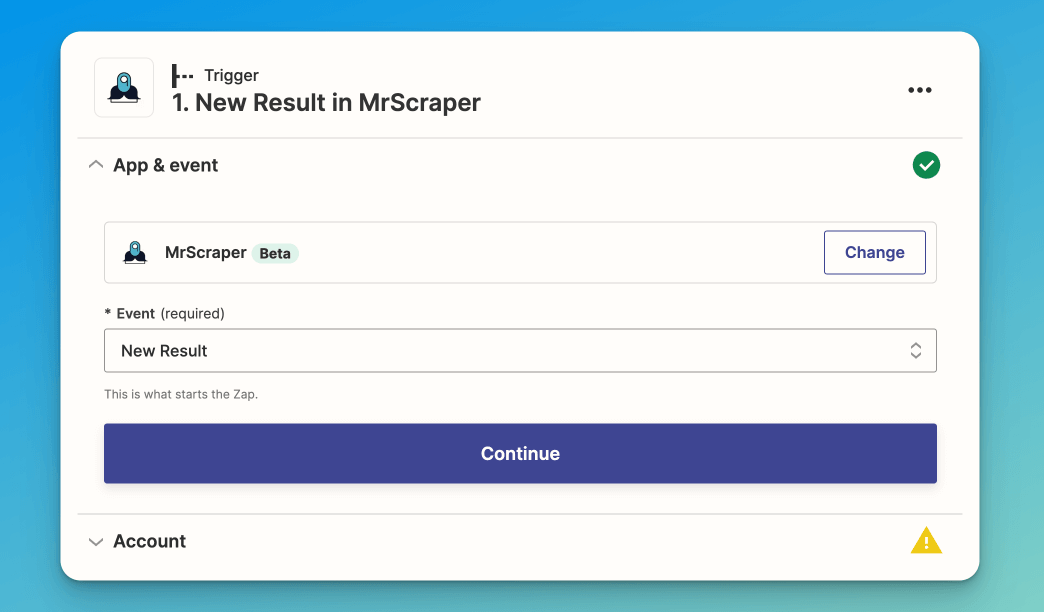Click the MrScraper logo beside the app name
This screenshot has width=1044, height=612.
tap(134, 252)
